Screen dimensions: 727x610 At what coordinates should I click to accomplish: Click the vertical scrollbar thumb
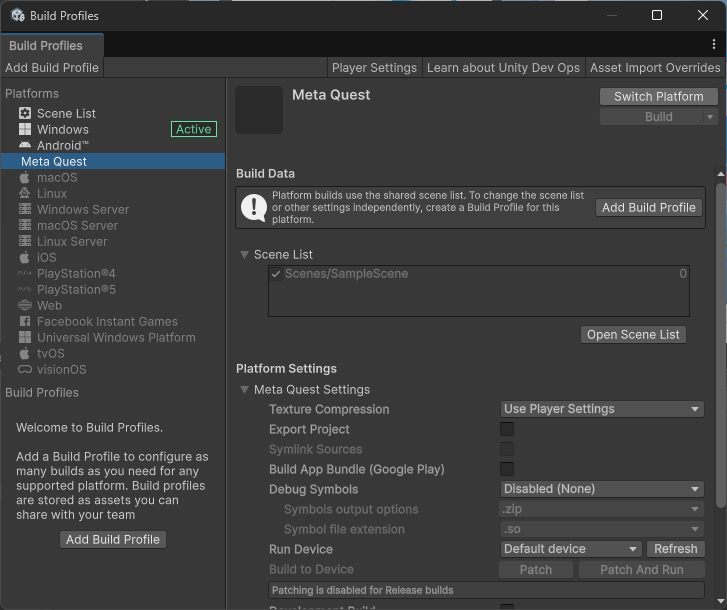720,345
